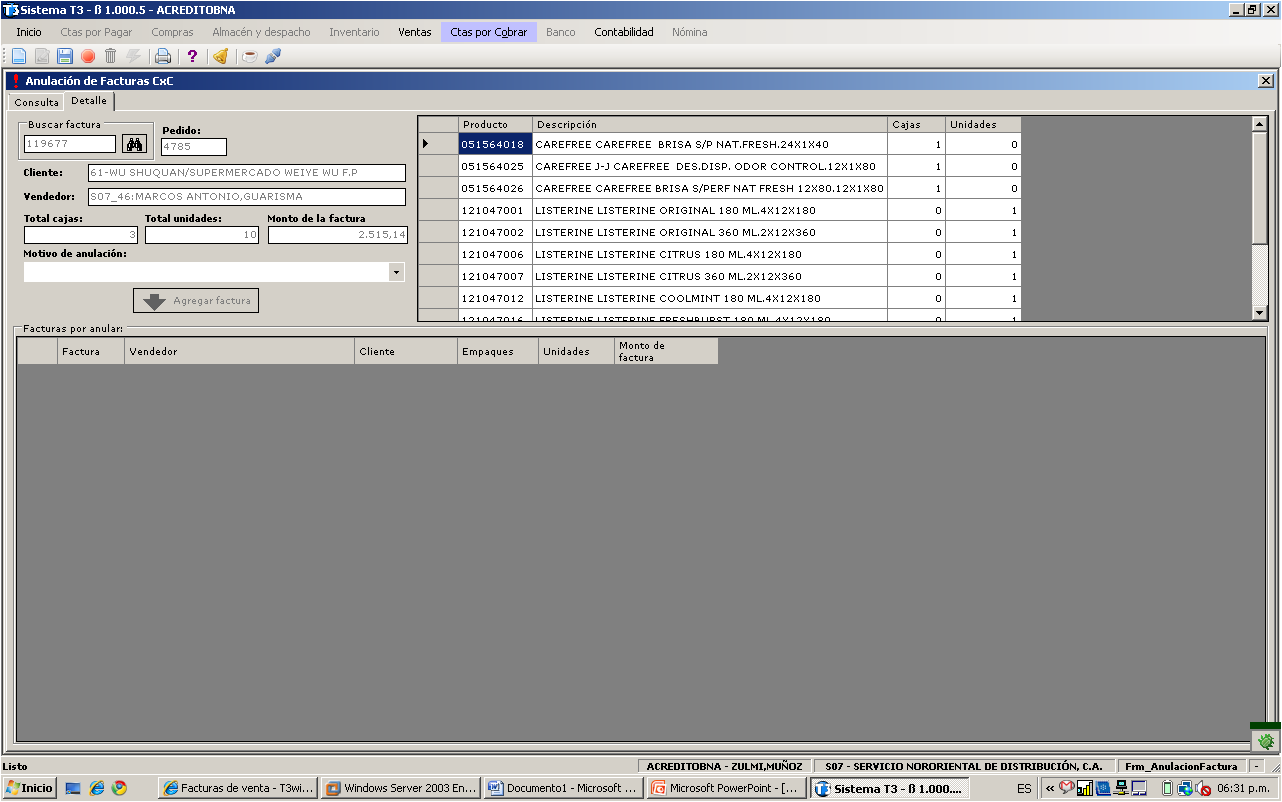The image size is (1282, 802).
Task: Open help with the purple question mark
Action: click(x=192, y=56)
